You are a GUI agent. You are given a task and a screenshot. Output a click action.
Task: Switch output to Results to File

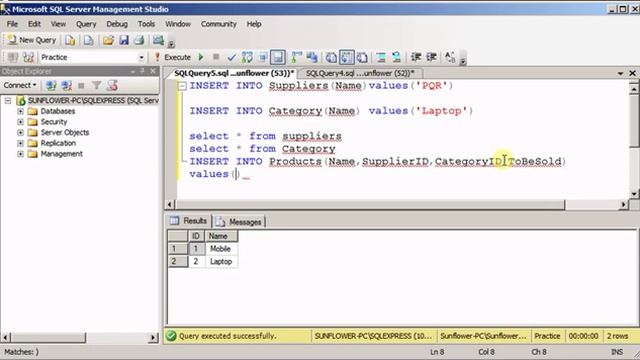[x=362, y=58]
